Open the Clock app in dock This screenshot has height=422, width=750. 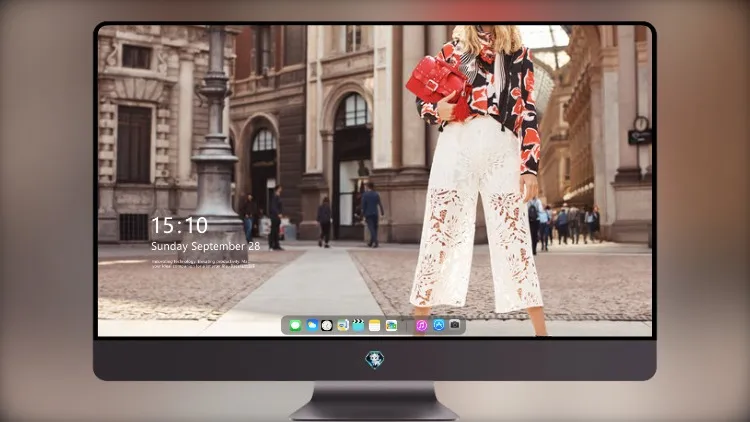(x=327, y=326)
